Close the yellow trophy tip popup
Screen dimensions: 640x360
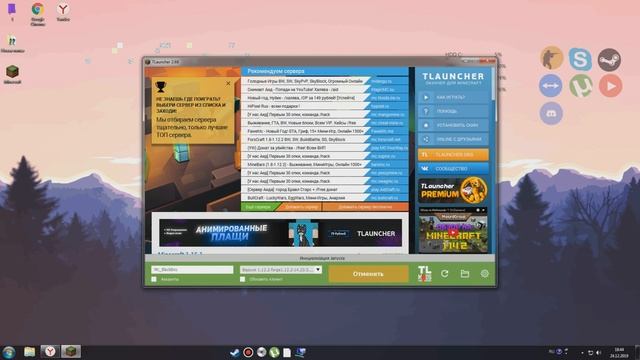pyautogui.click(x=228, y=83)
